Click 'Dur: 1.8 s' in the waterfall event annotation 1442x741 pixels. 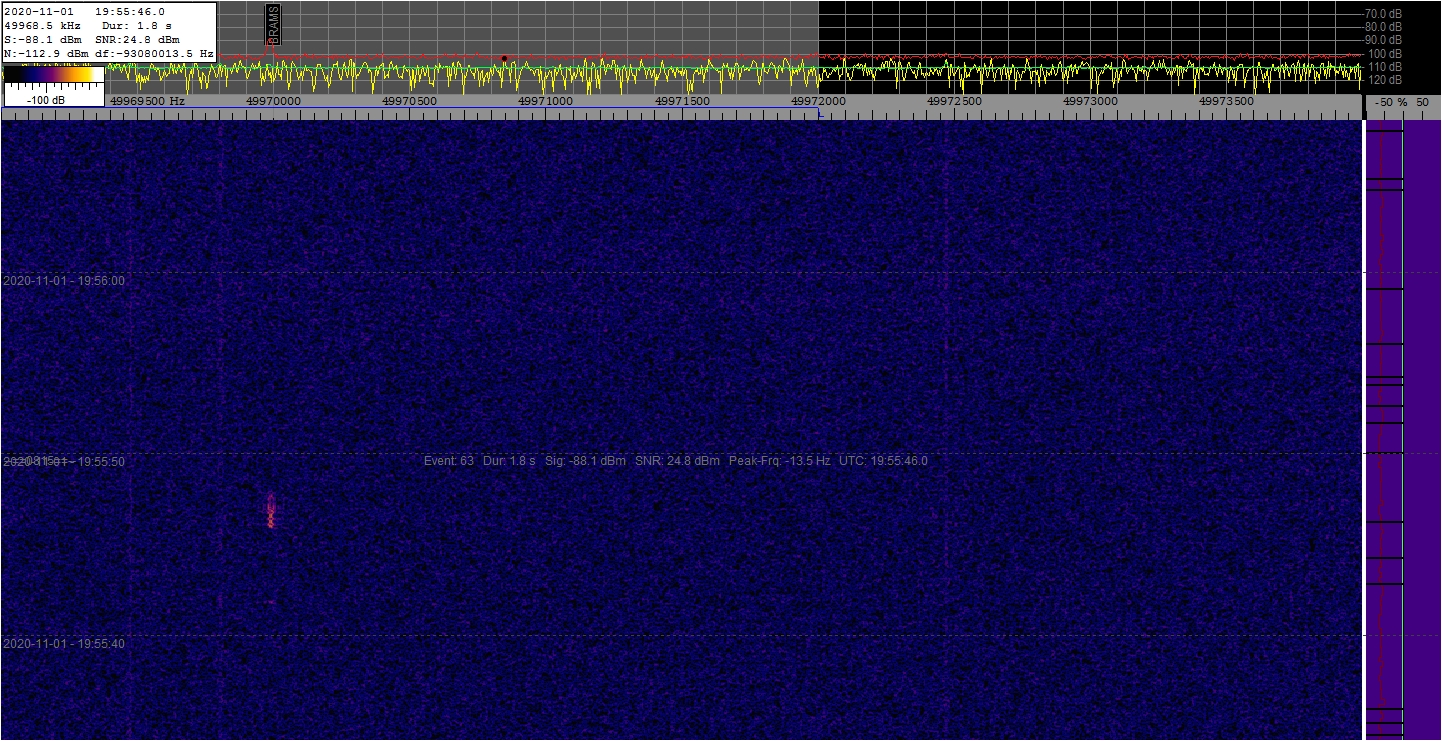pos(509,461)
